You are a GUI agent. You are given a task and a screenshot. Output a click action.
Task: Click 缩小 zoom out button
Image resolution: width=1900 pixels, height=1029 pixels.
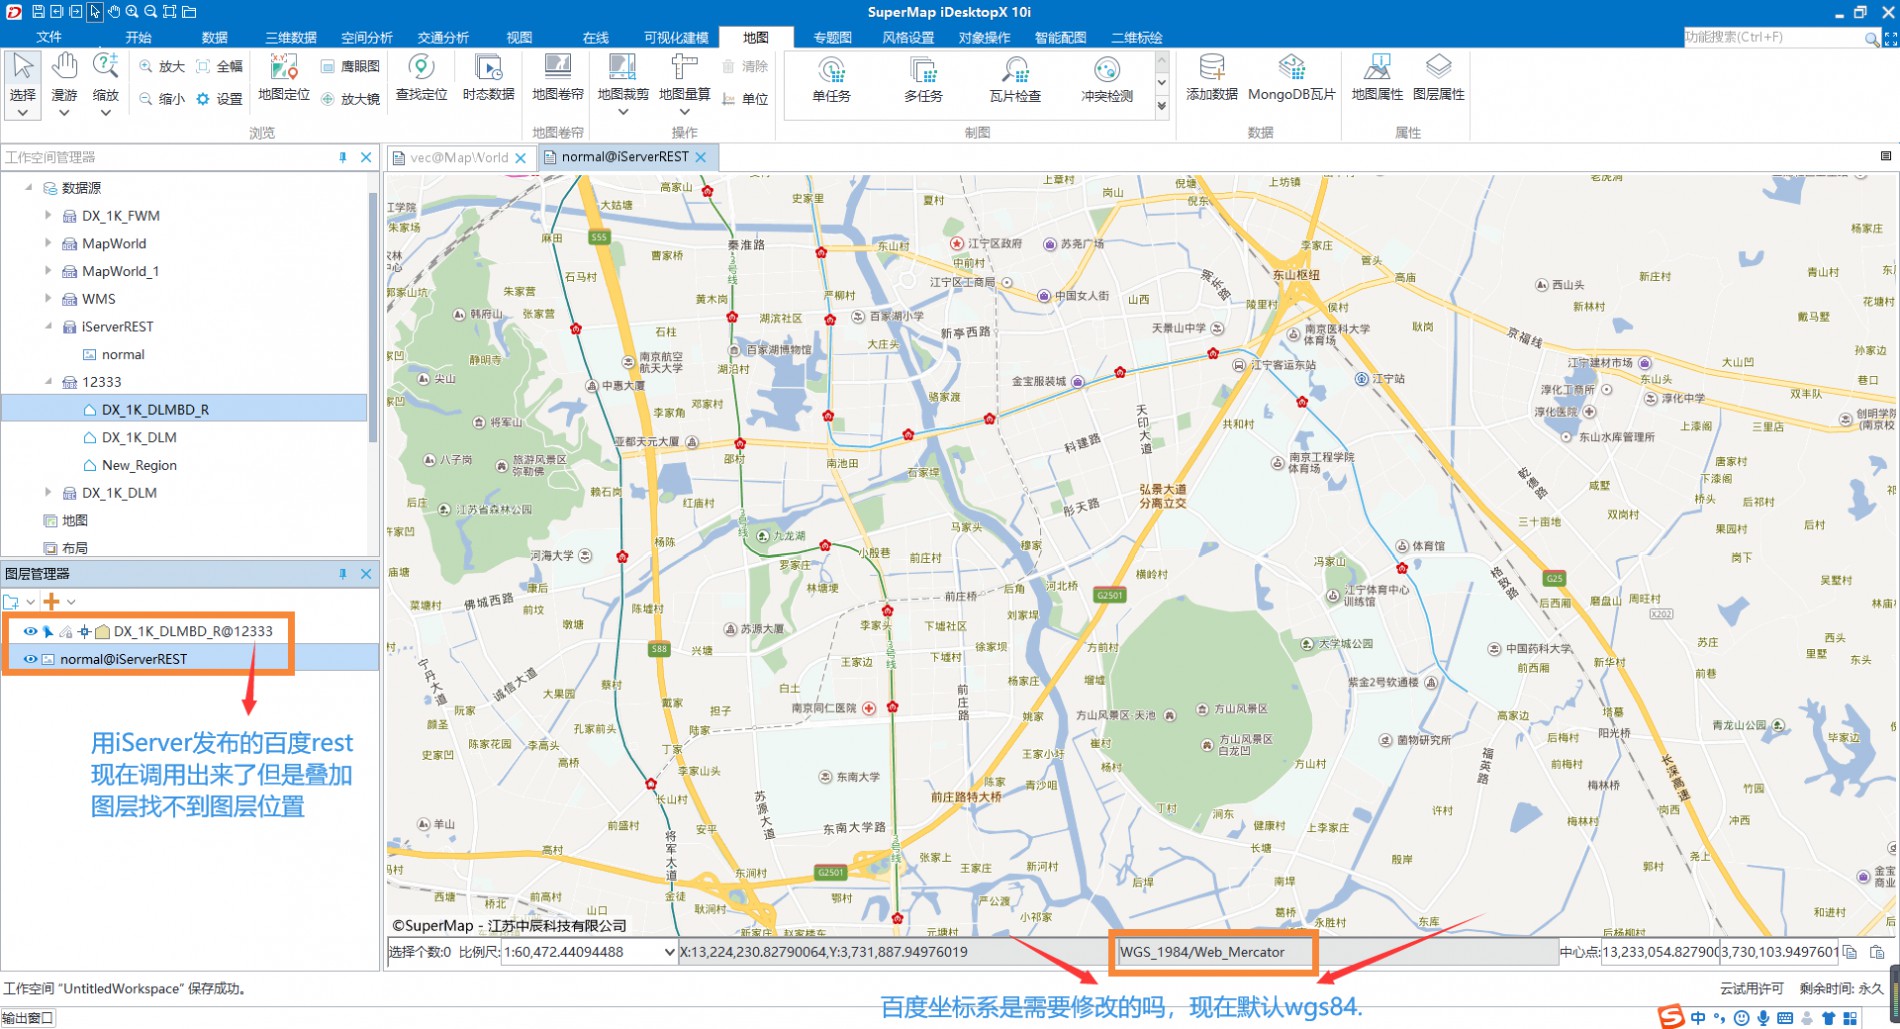pos(162,99)
